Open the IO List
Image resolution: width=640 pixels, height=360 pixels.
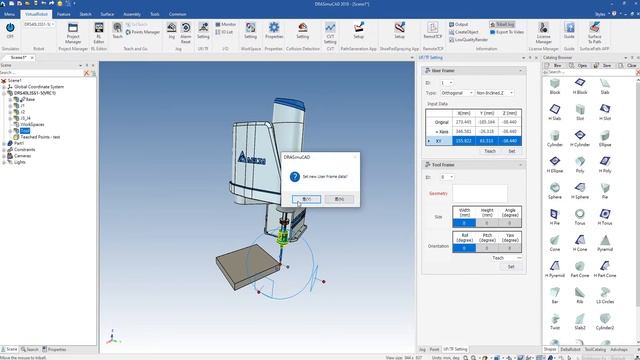click(224, 32)
